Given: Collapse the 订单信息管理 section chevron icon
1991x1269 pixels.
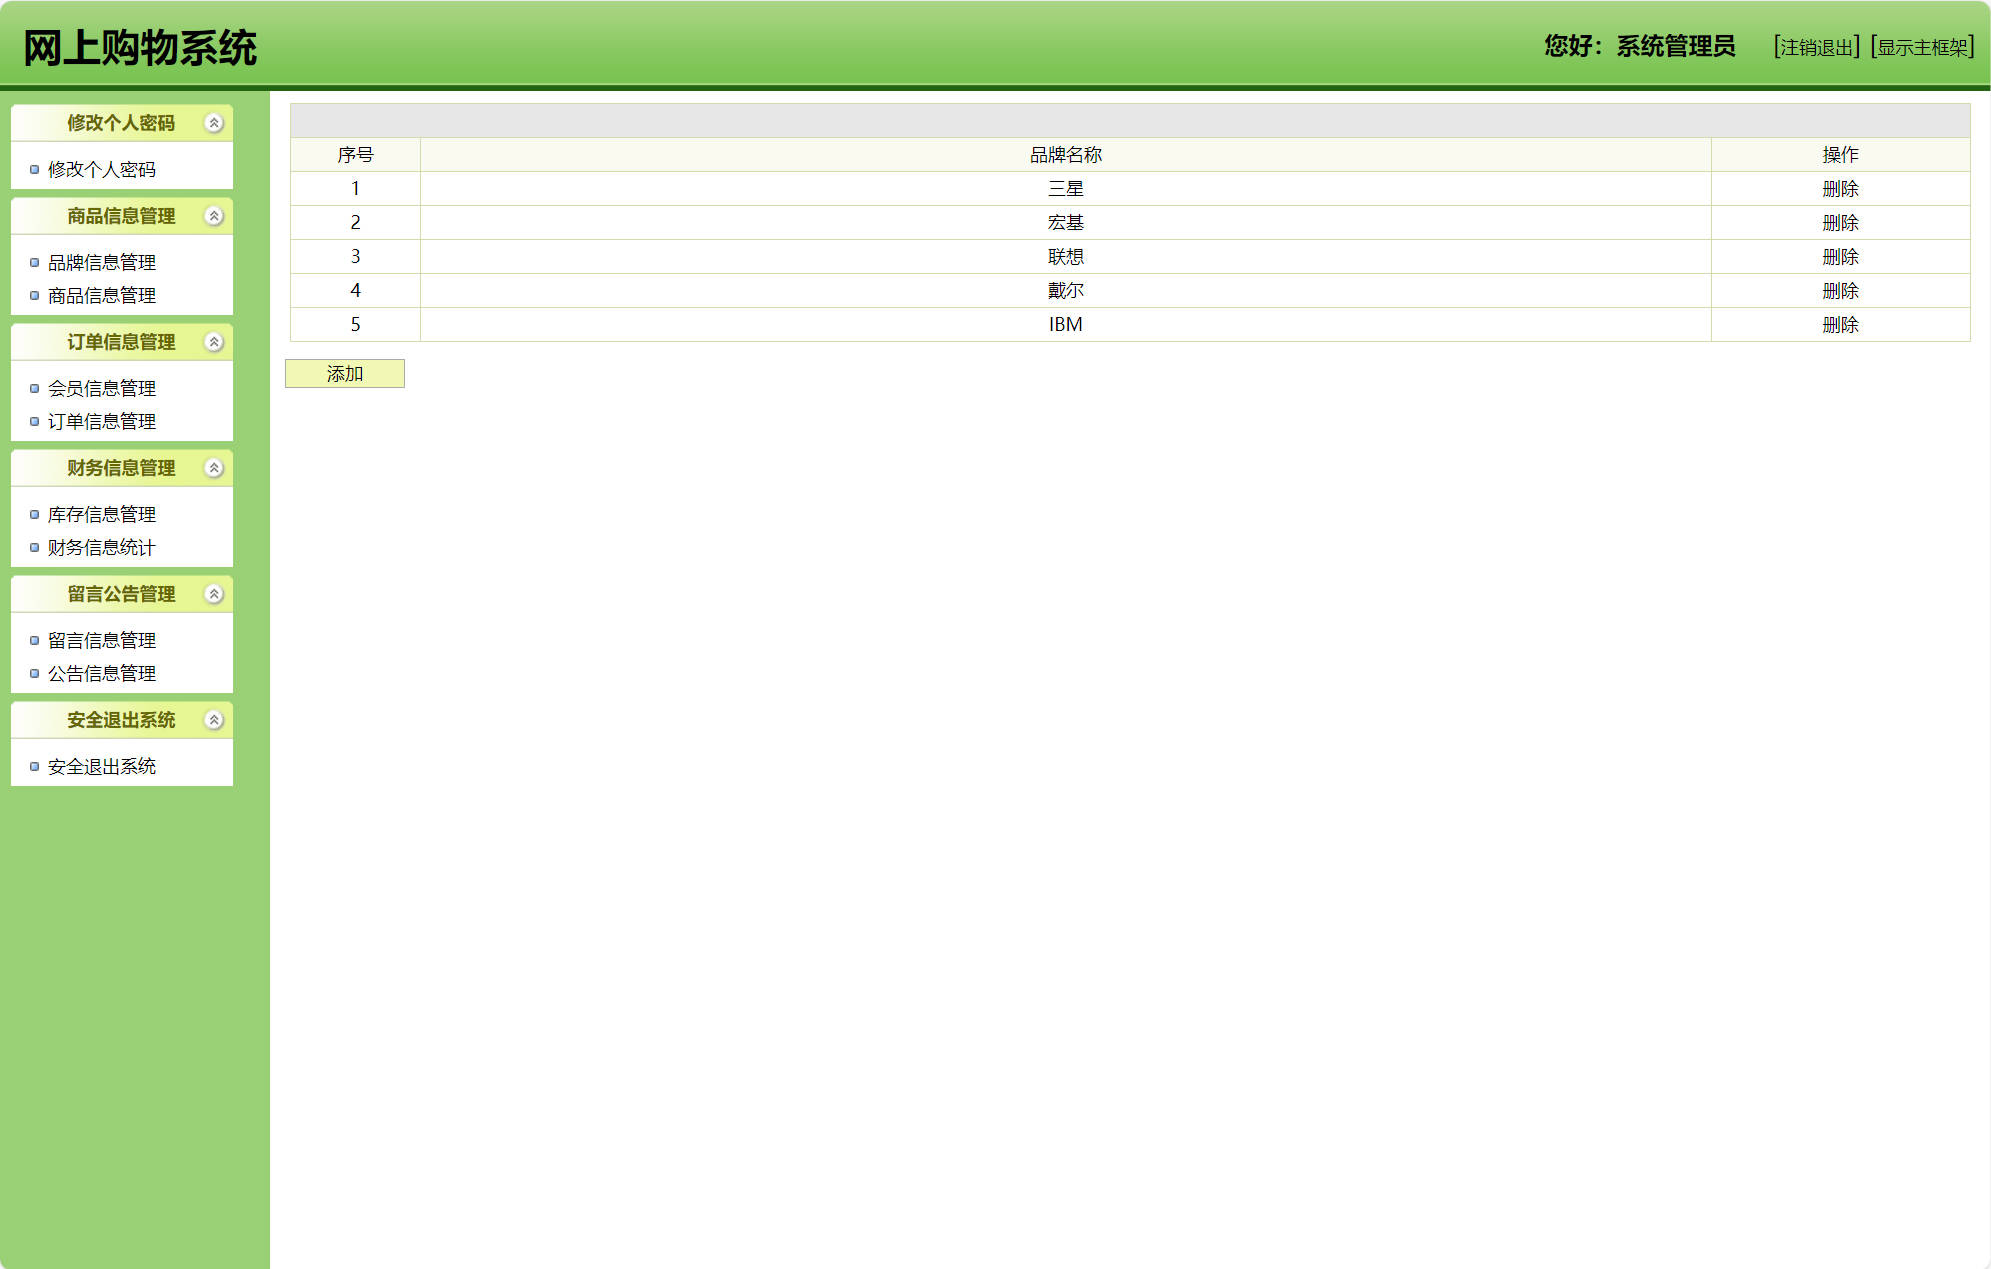Looking at the screenshot, I should 214,342.
